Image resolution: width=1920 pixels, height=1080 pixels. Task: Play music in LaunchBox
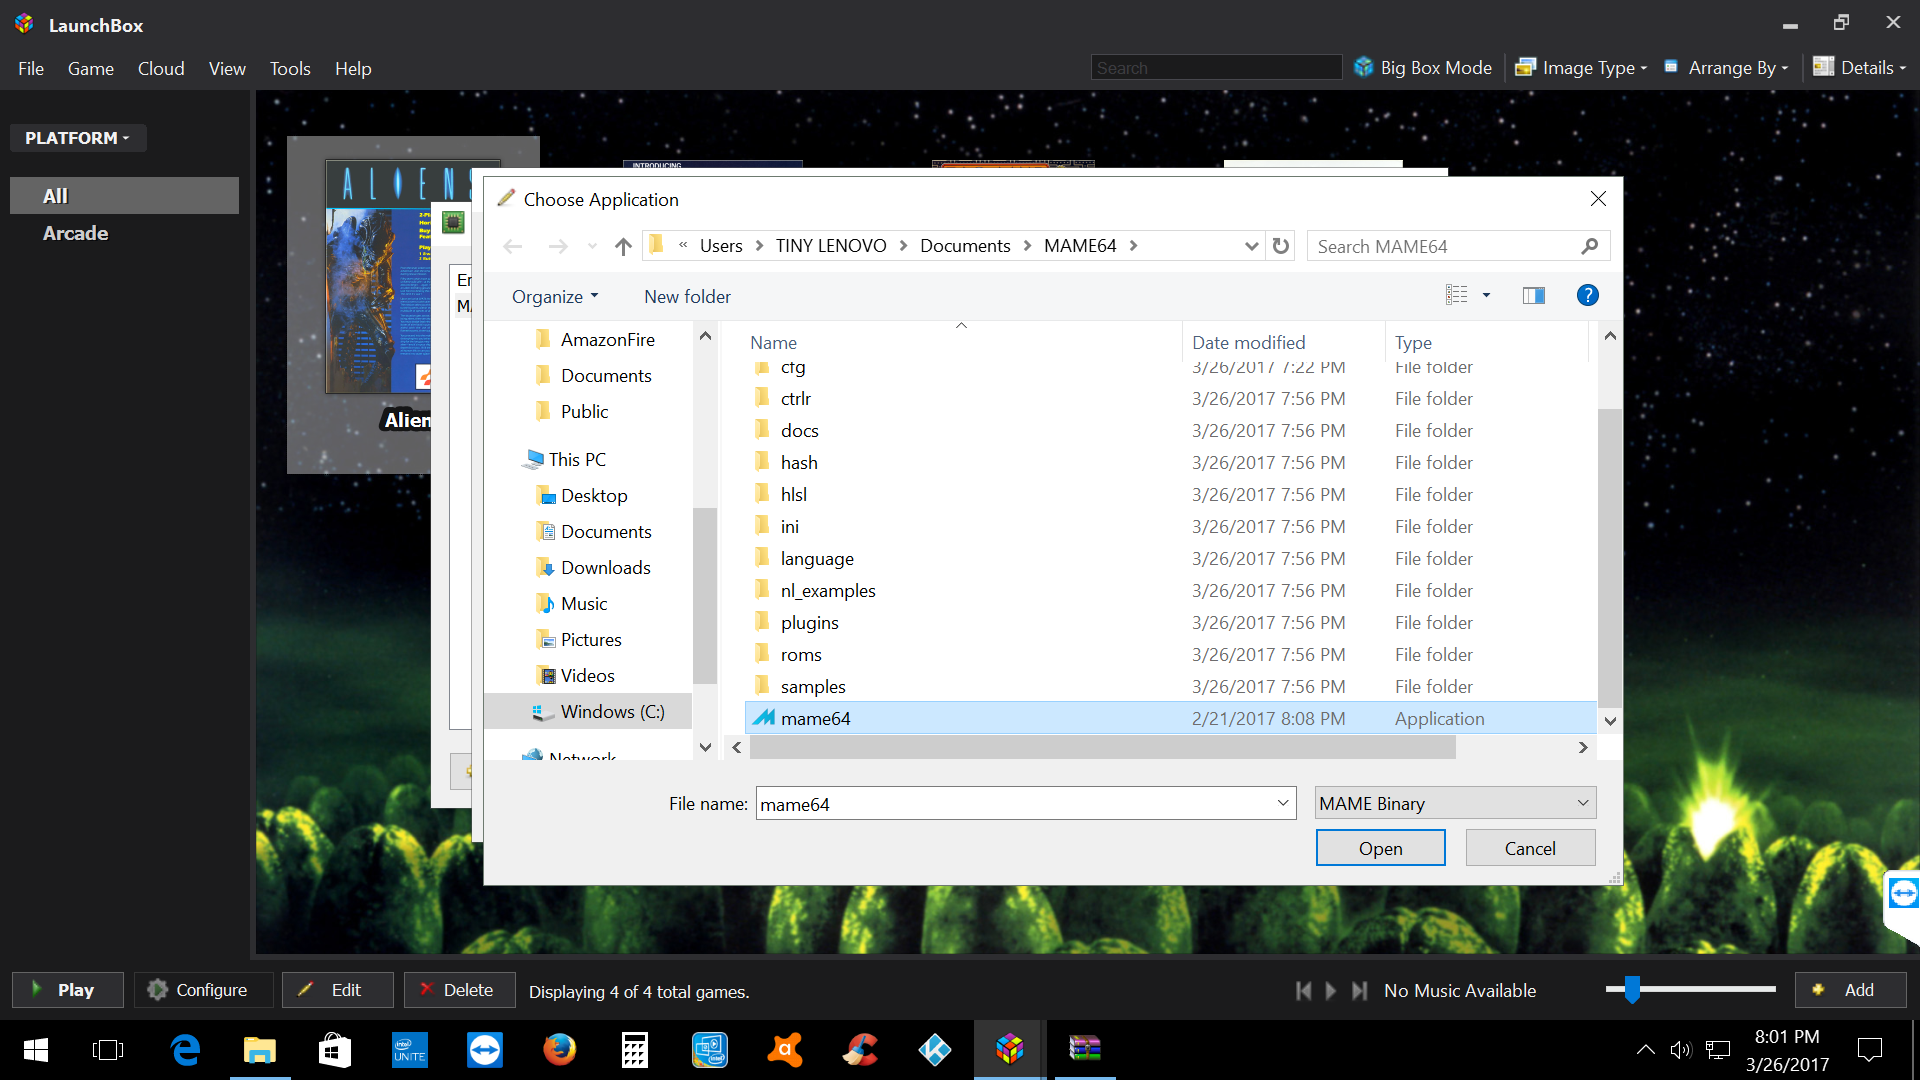click(1331, 991)
